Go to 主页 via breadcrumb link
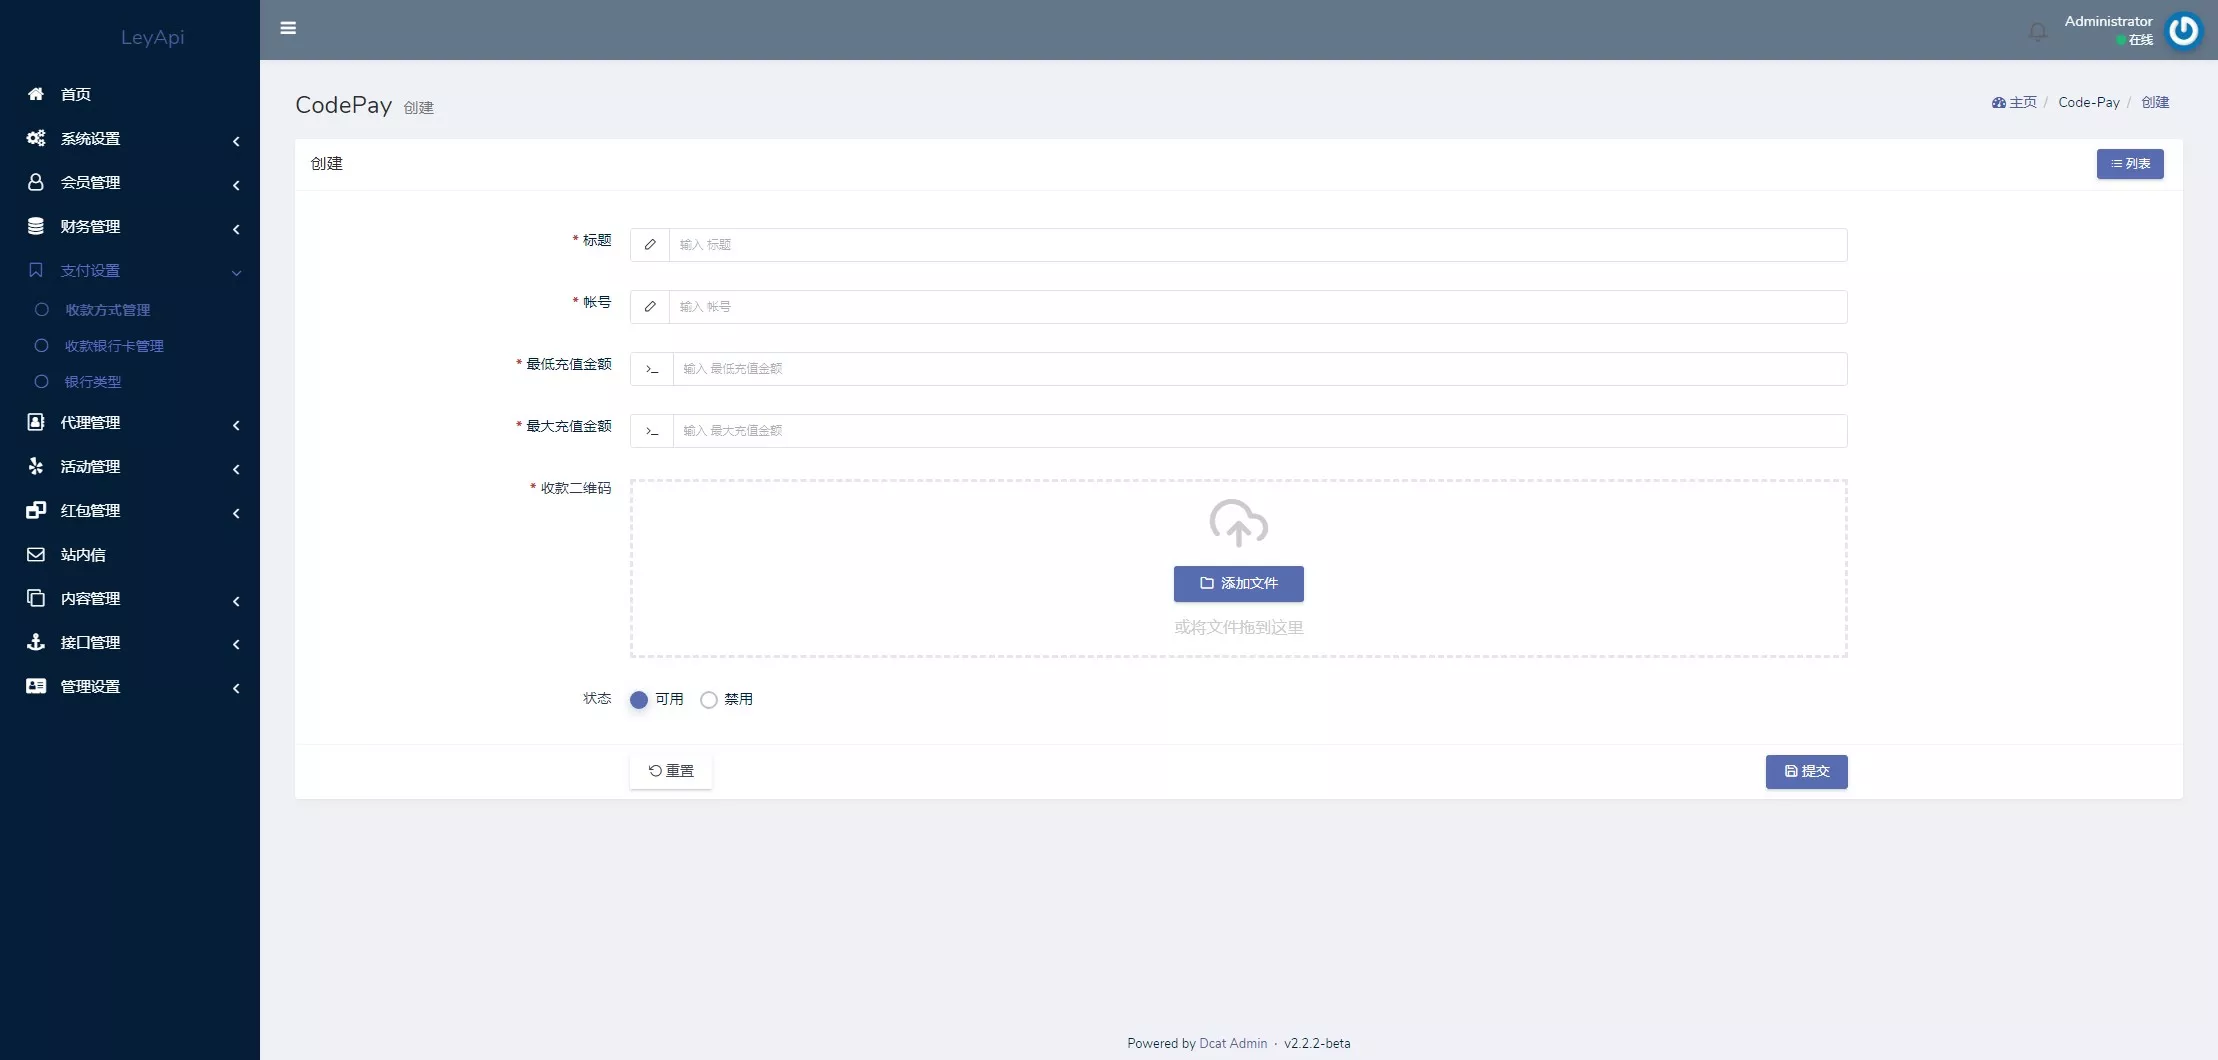This screenshot has height=1060, width=2218. [2021, 103]
